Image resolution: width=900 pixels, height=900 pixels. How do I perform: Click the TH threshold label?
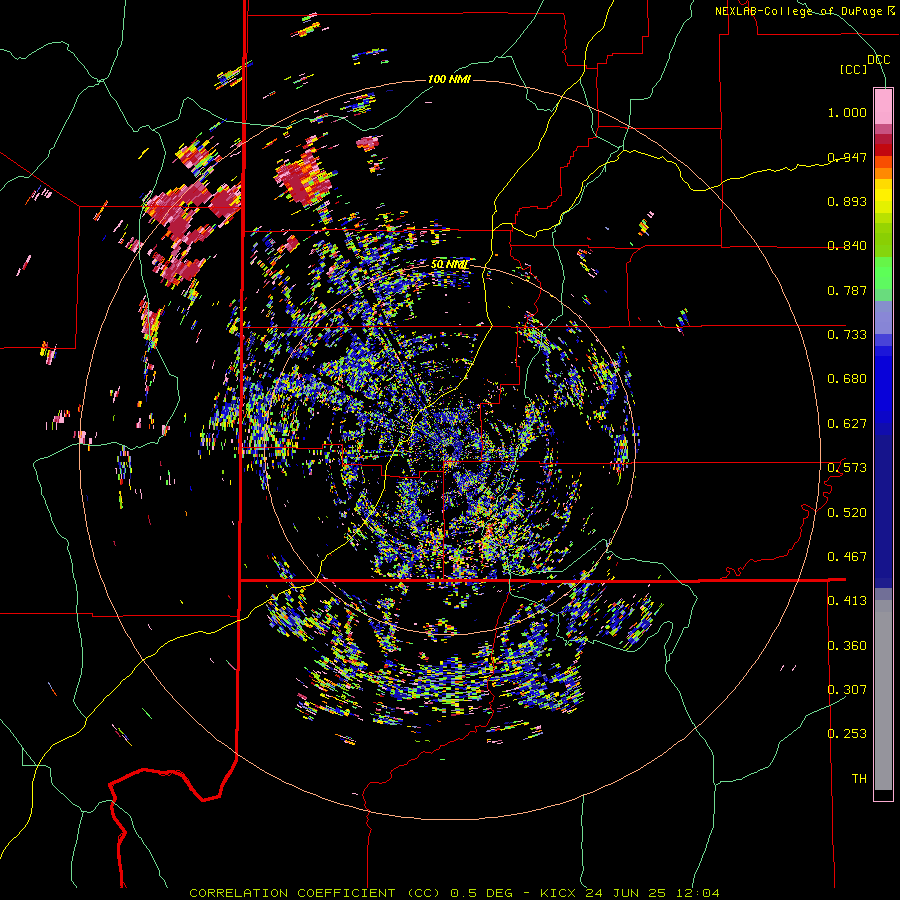pyautogui.click(x=859, y=779)
